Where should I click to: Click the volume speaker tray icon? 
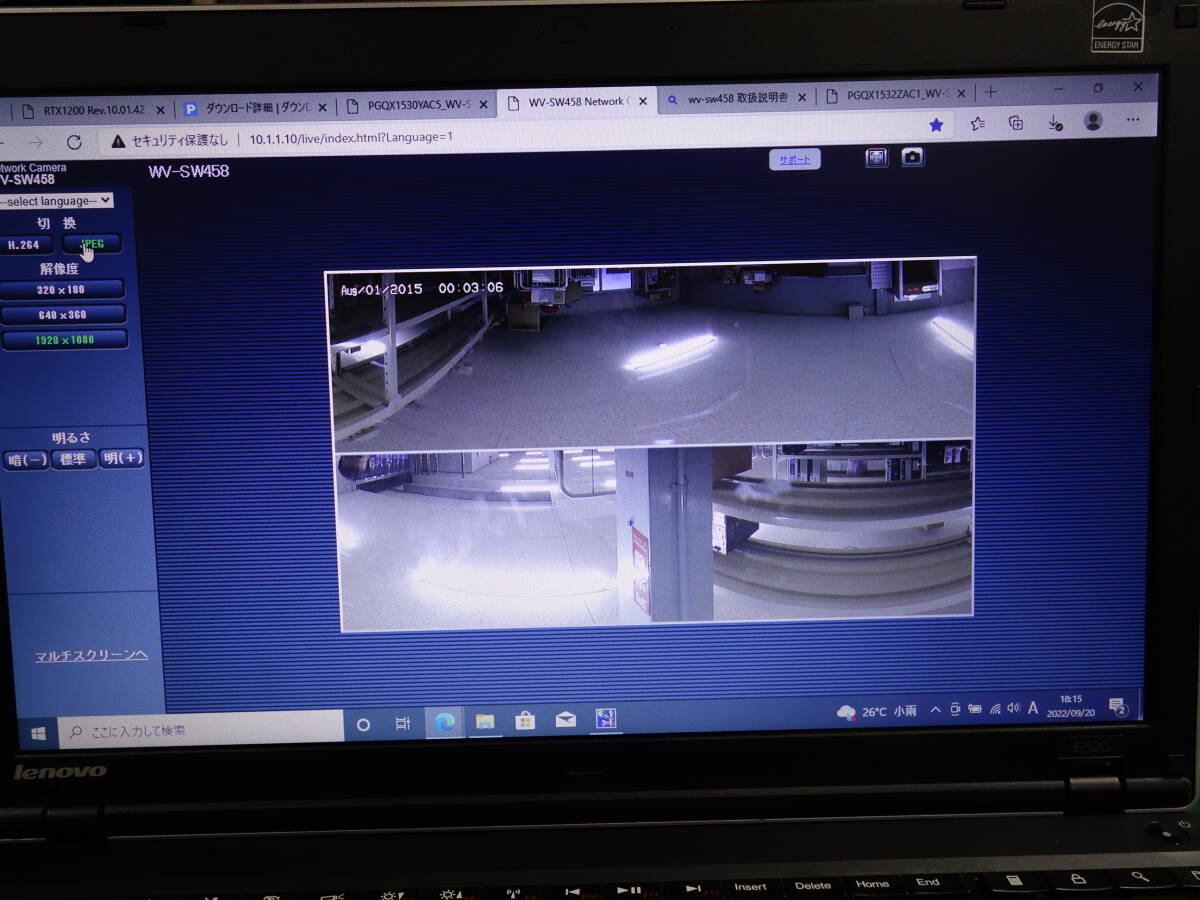(x=1013, y=708)
